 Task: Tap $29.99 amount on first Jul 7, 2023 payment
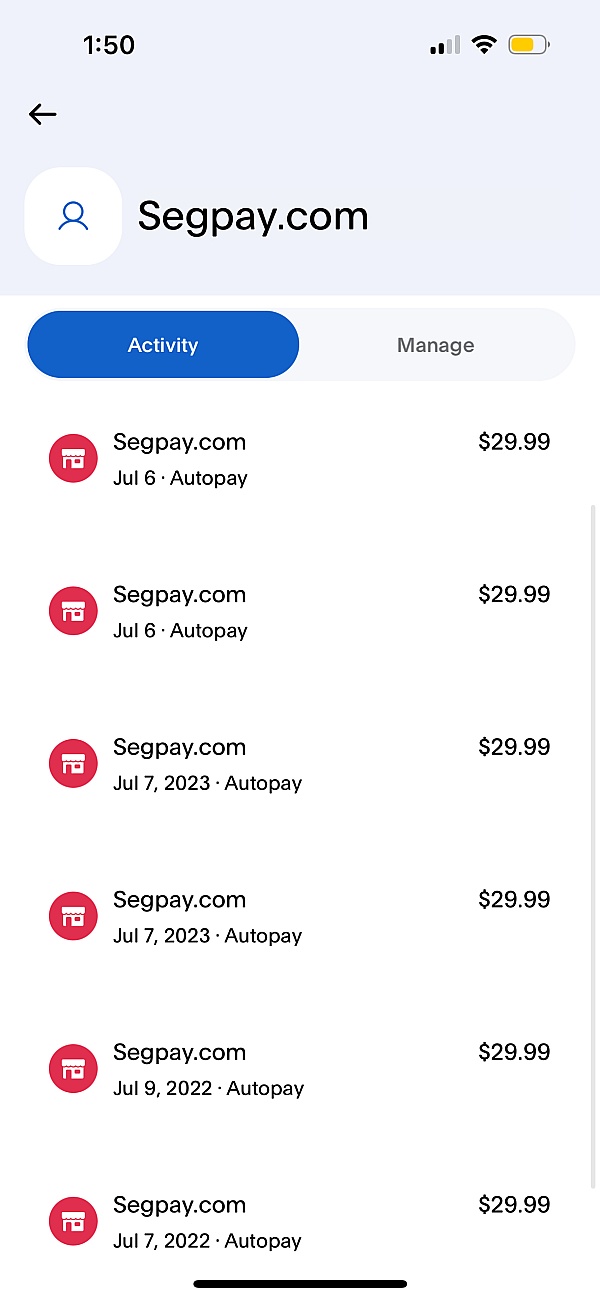click(514, 747)
